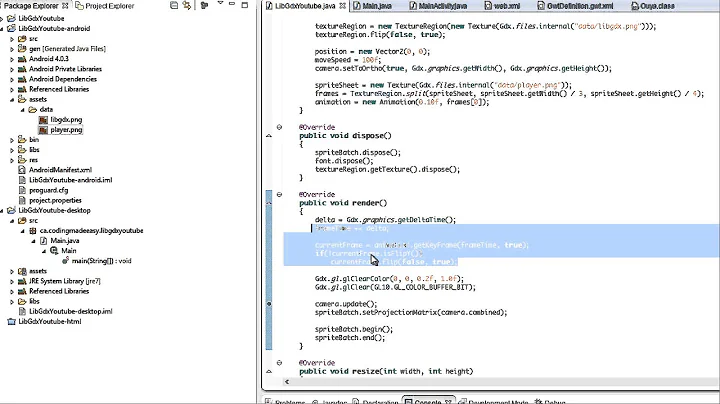
Task: Click Referenced Libraries icon in desktop project
Action: click(x=22, y=291)
